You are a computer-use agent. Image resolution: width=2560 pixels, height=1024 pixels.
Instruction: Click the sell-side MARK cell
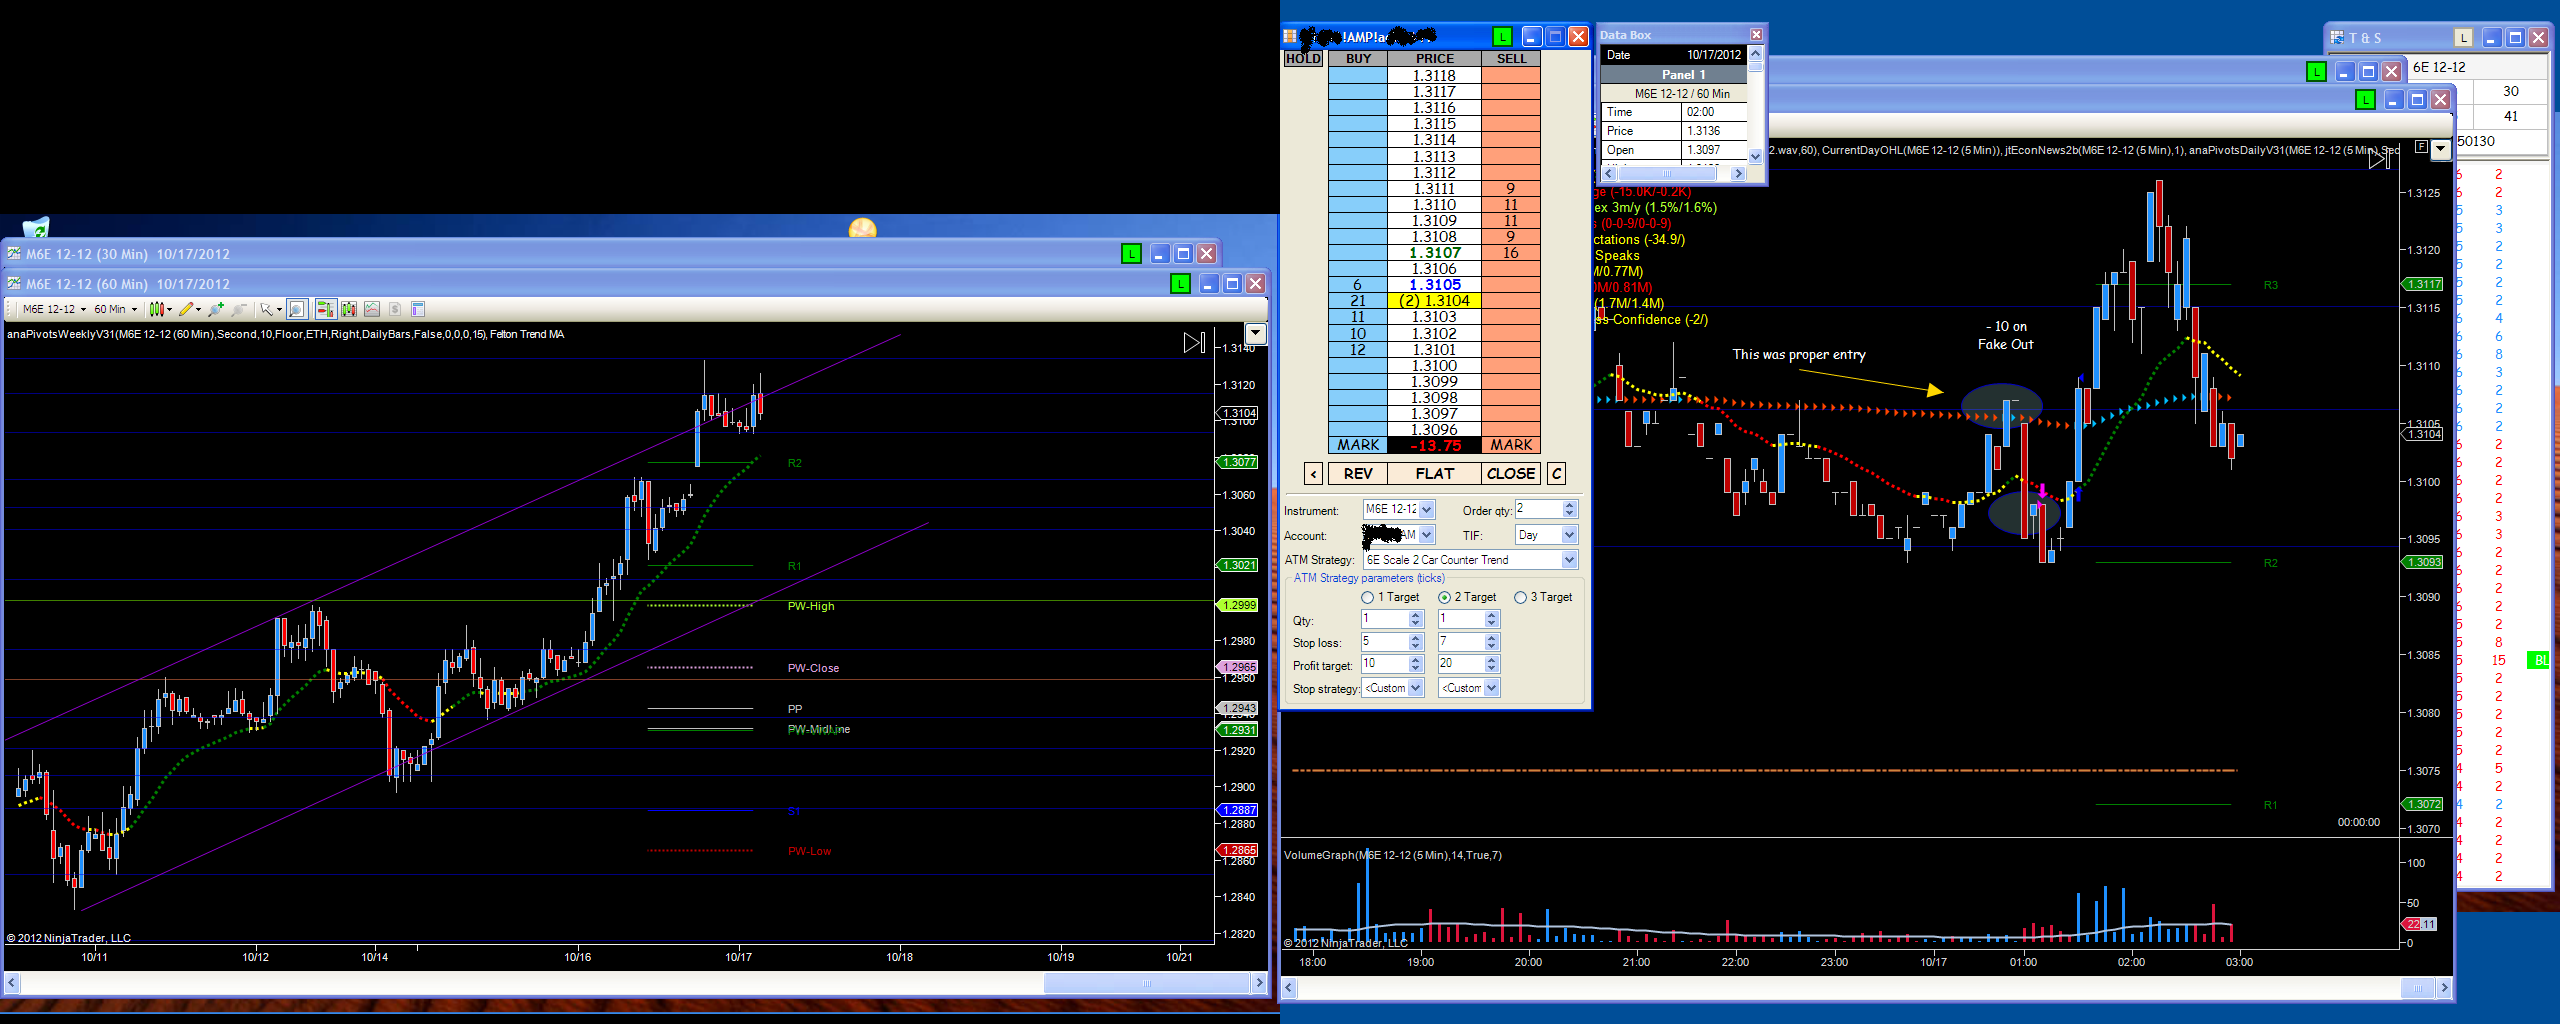[1511, 445]
